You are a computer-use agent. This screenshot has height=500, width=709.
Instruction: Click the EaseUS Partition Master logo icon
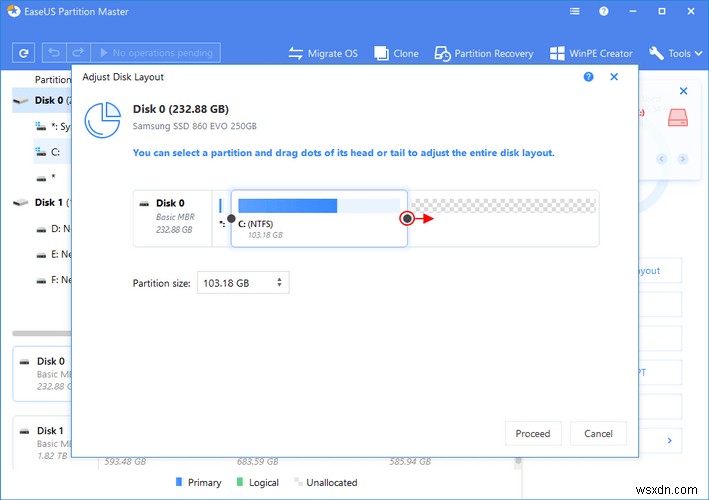pyautogui.click(x=14, y=11)
